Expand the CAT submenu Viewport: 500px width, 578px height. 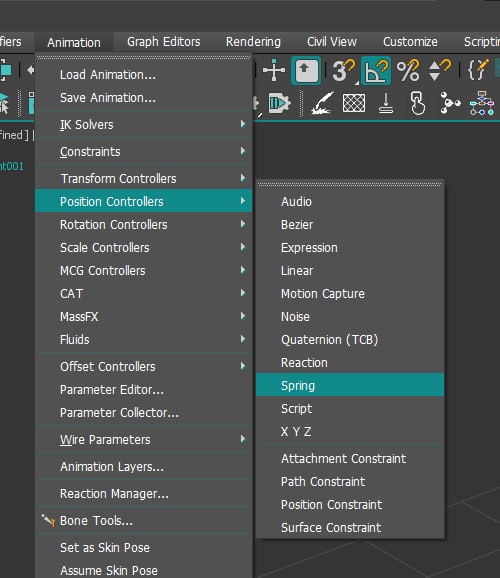coord(144,293)
